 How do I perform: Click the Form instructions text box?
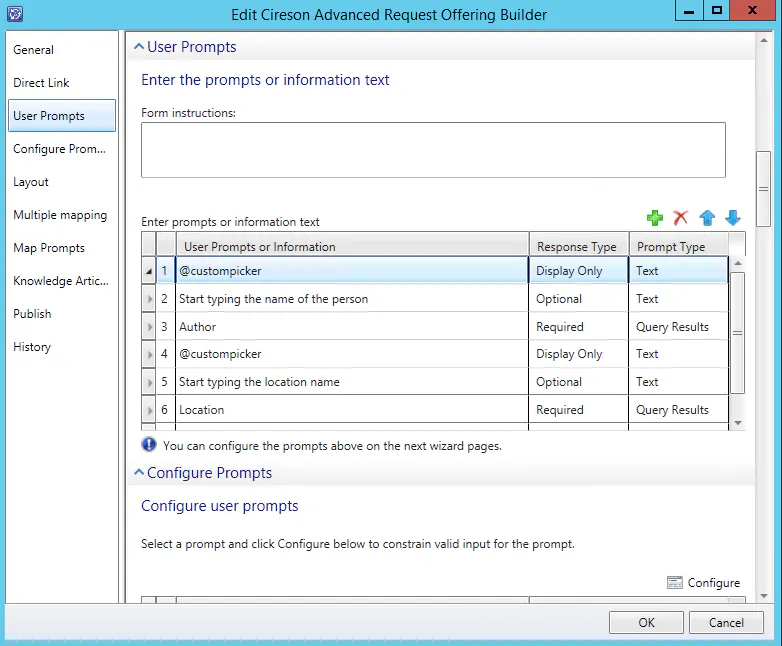(x=433, y=150)
